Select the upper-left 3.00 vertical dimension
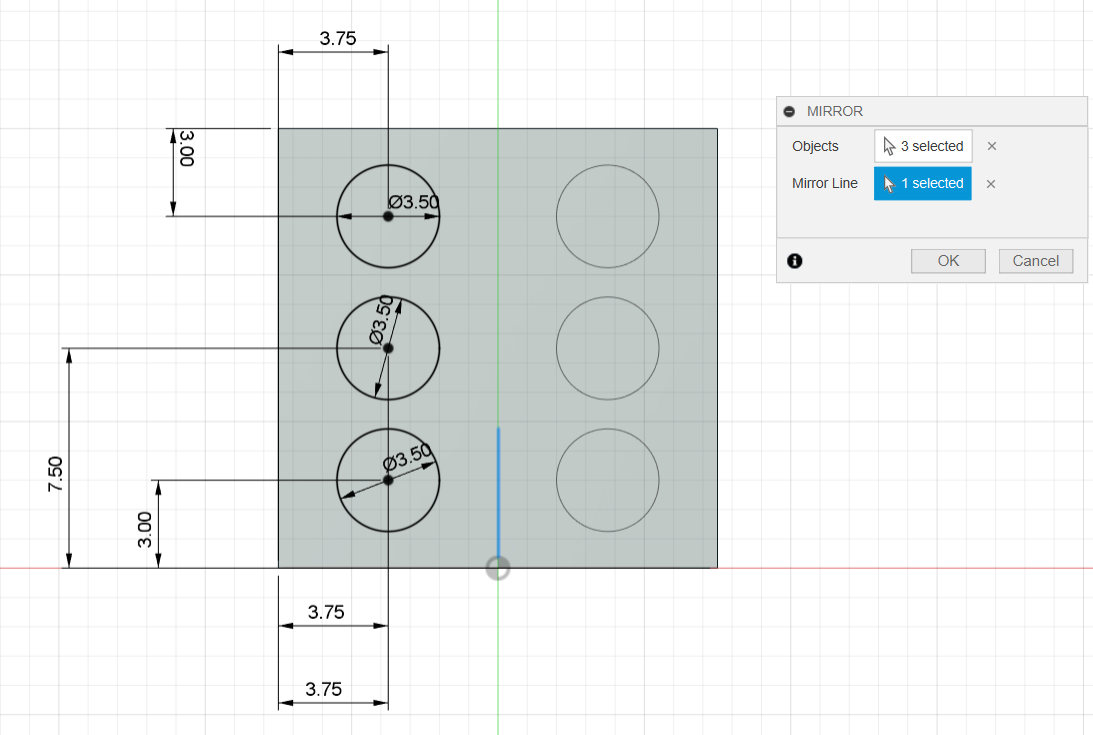The width and height of the screenshot is (1093, 735). click(x=186, y=147)
